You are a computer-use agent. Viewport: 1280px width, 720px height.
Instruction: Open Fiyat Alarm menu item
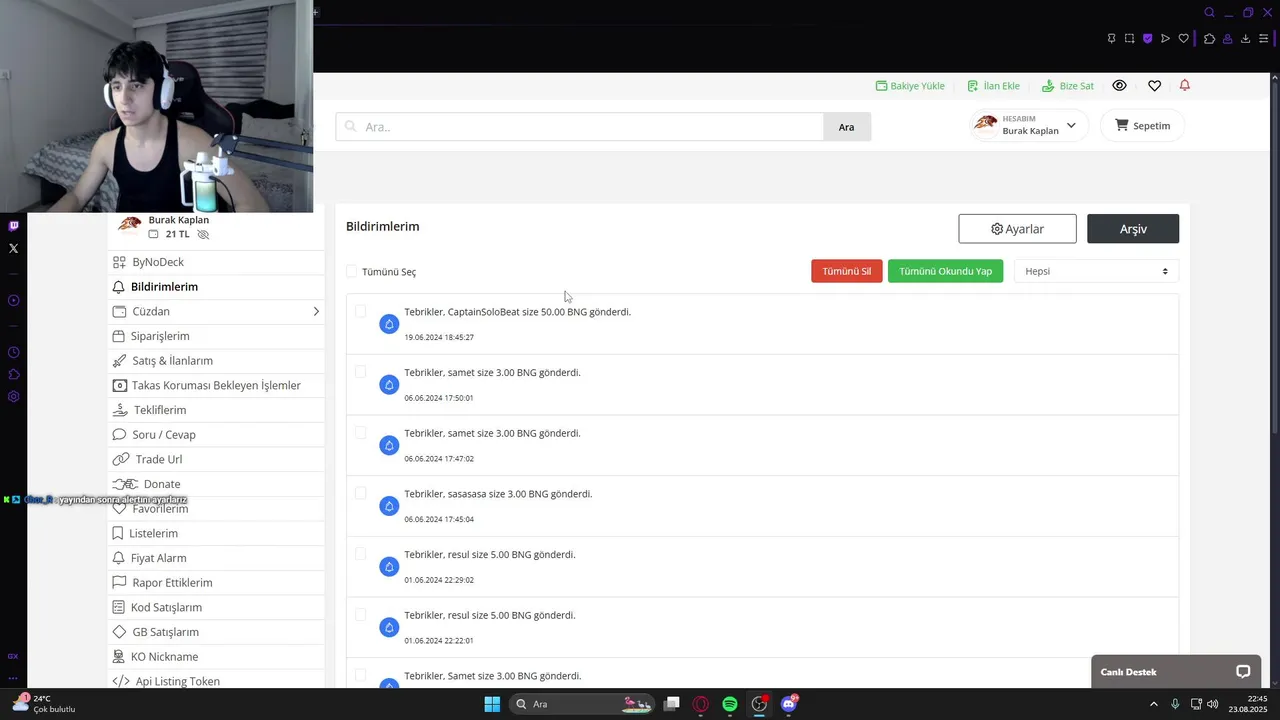[x=216, y=558]
